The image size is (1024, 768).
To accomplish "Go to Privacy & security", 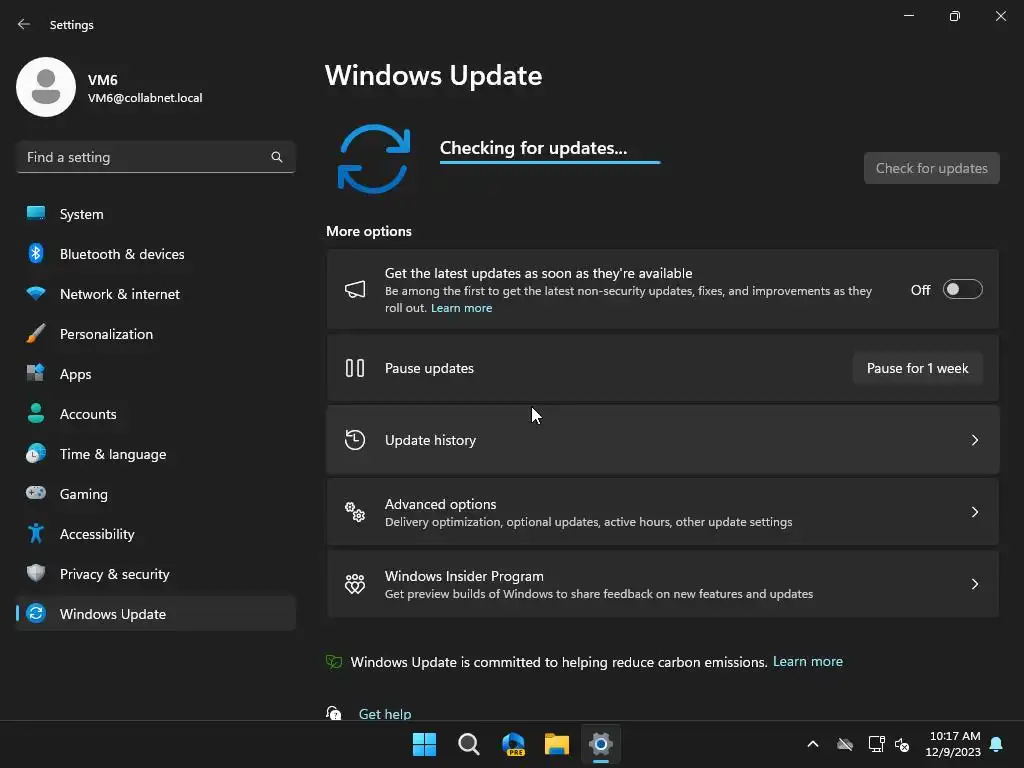I will pos(155,573).
